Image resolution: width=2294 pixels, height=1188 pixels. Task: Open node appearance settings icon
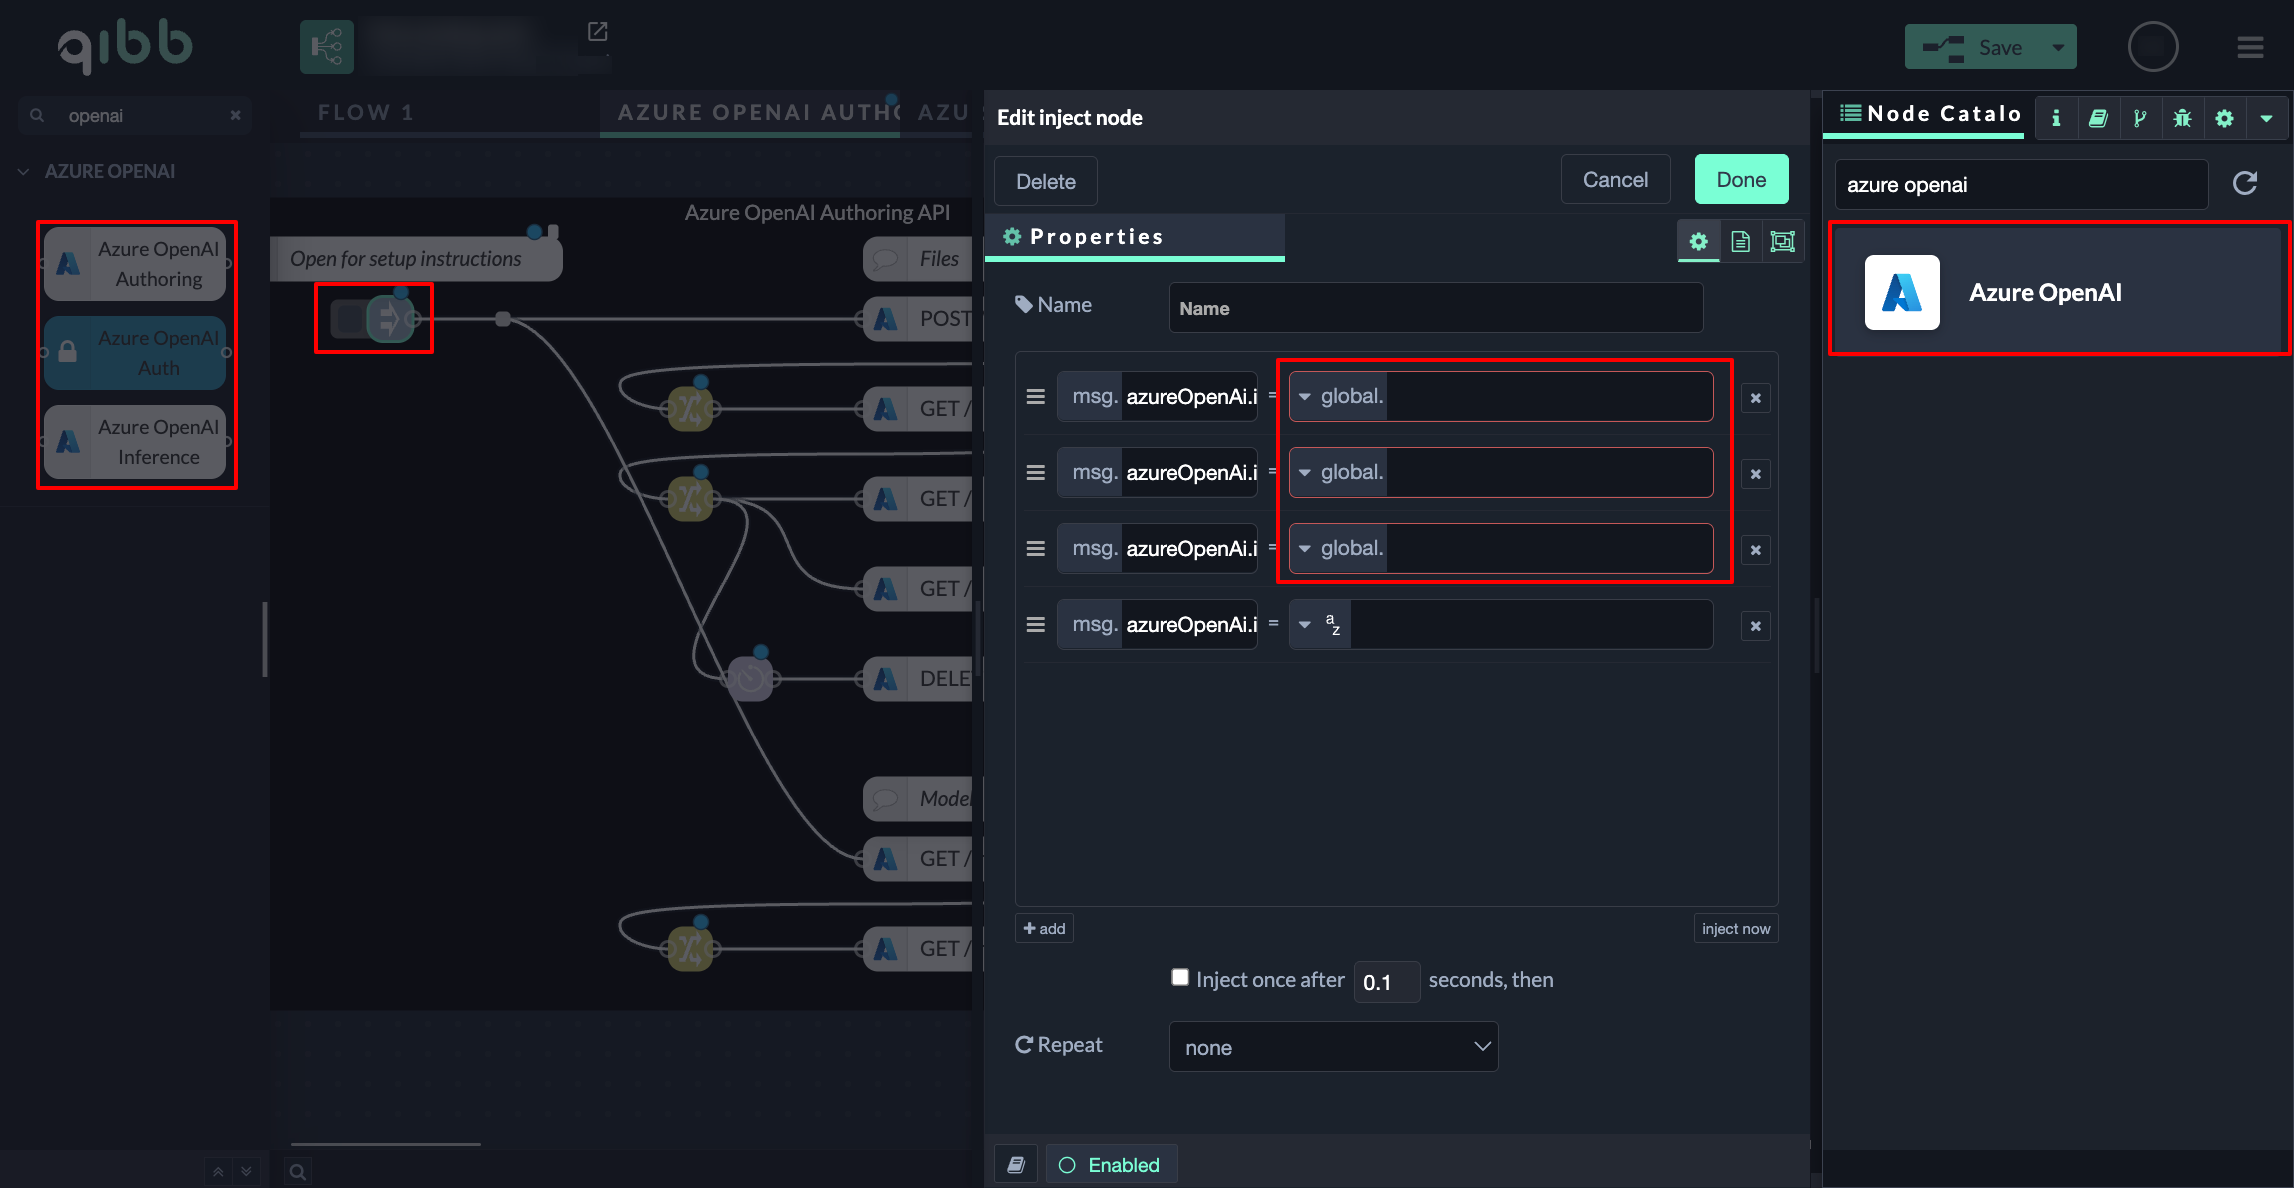point(1782,241)
